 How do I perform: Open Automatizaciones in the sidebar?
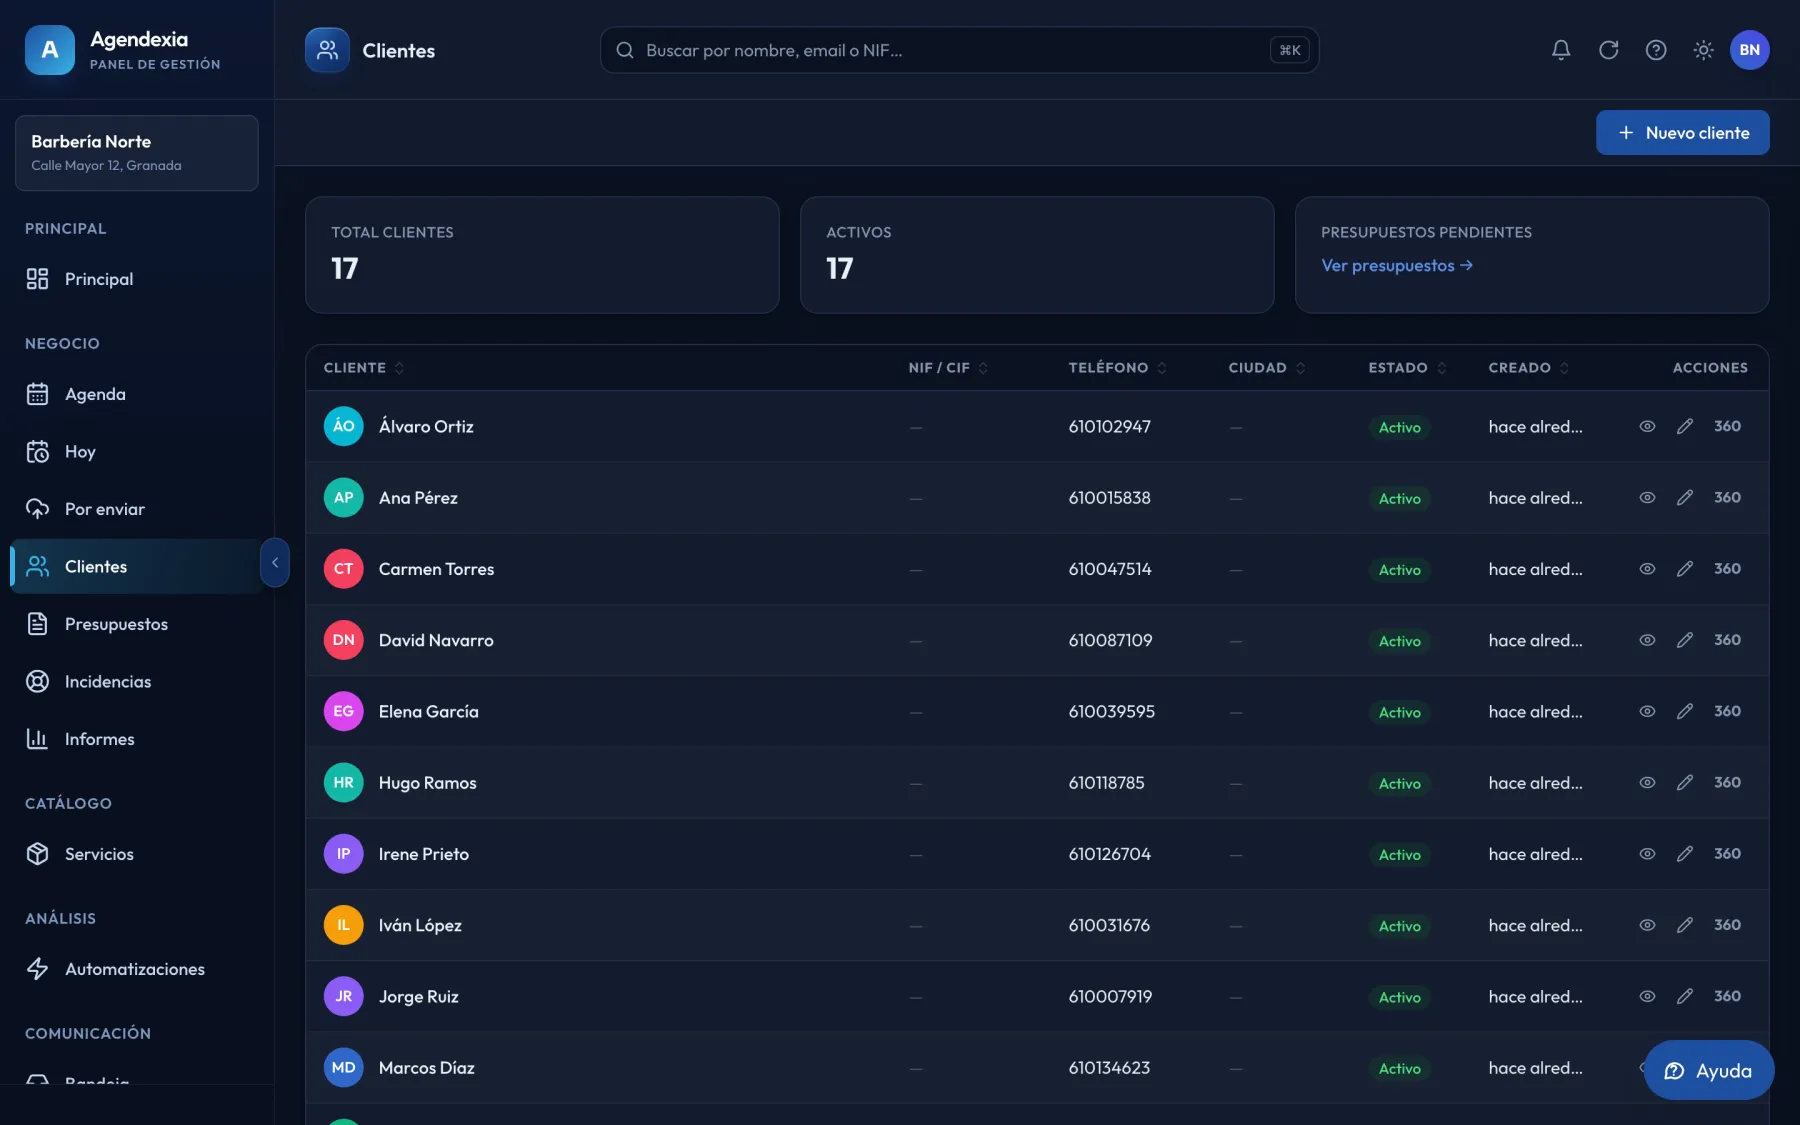point(136,969)
